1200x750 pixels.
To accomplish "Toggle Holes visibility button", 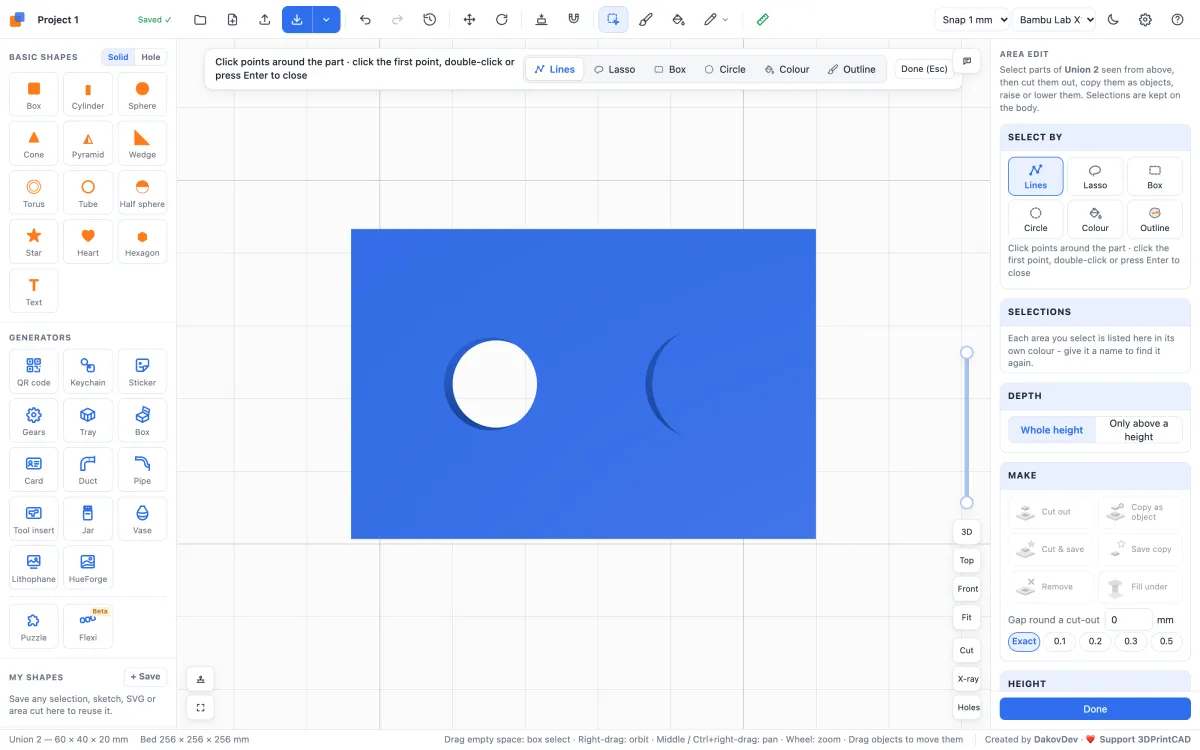I will point(968,708).
